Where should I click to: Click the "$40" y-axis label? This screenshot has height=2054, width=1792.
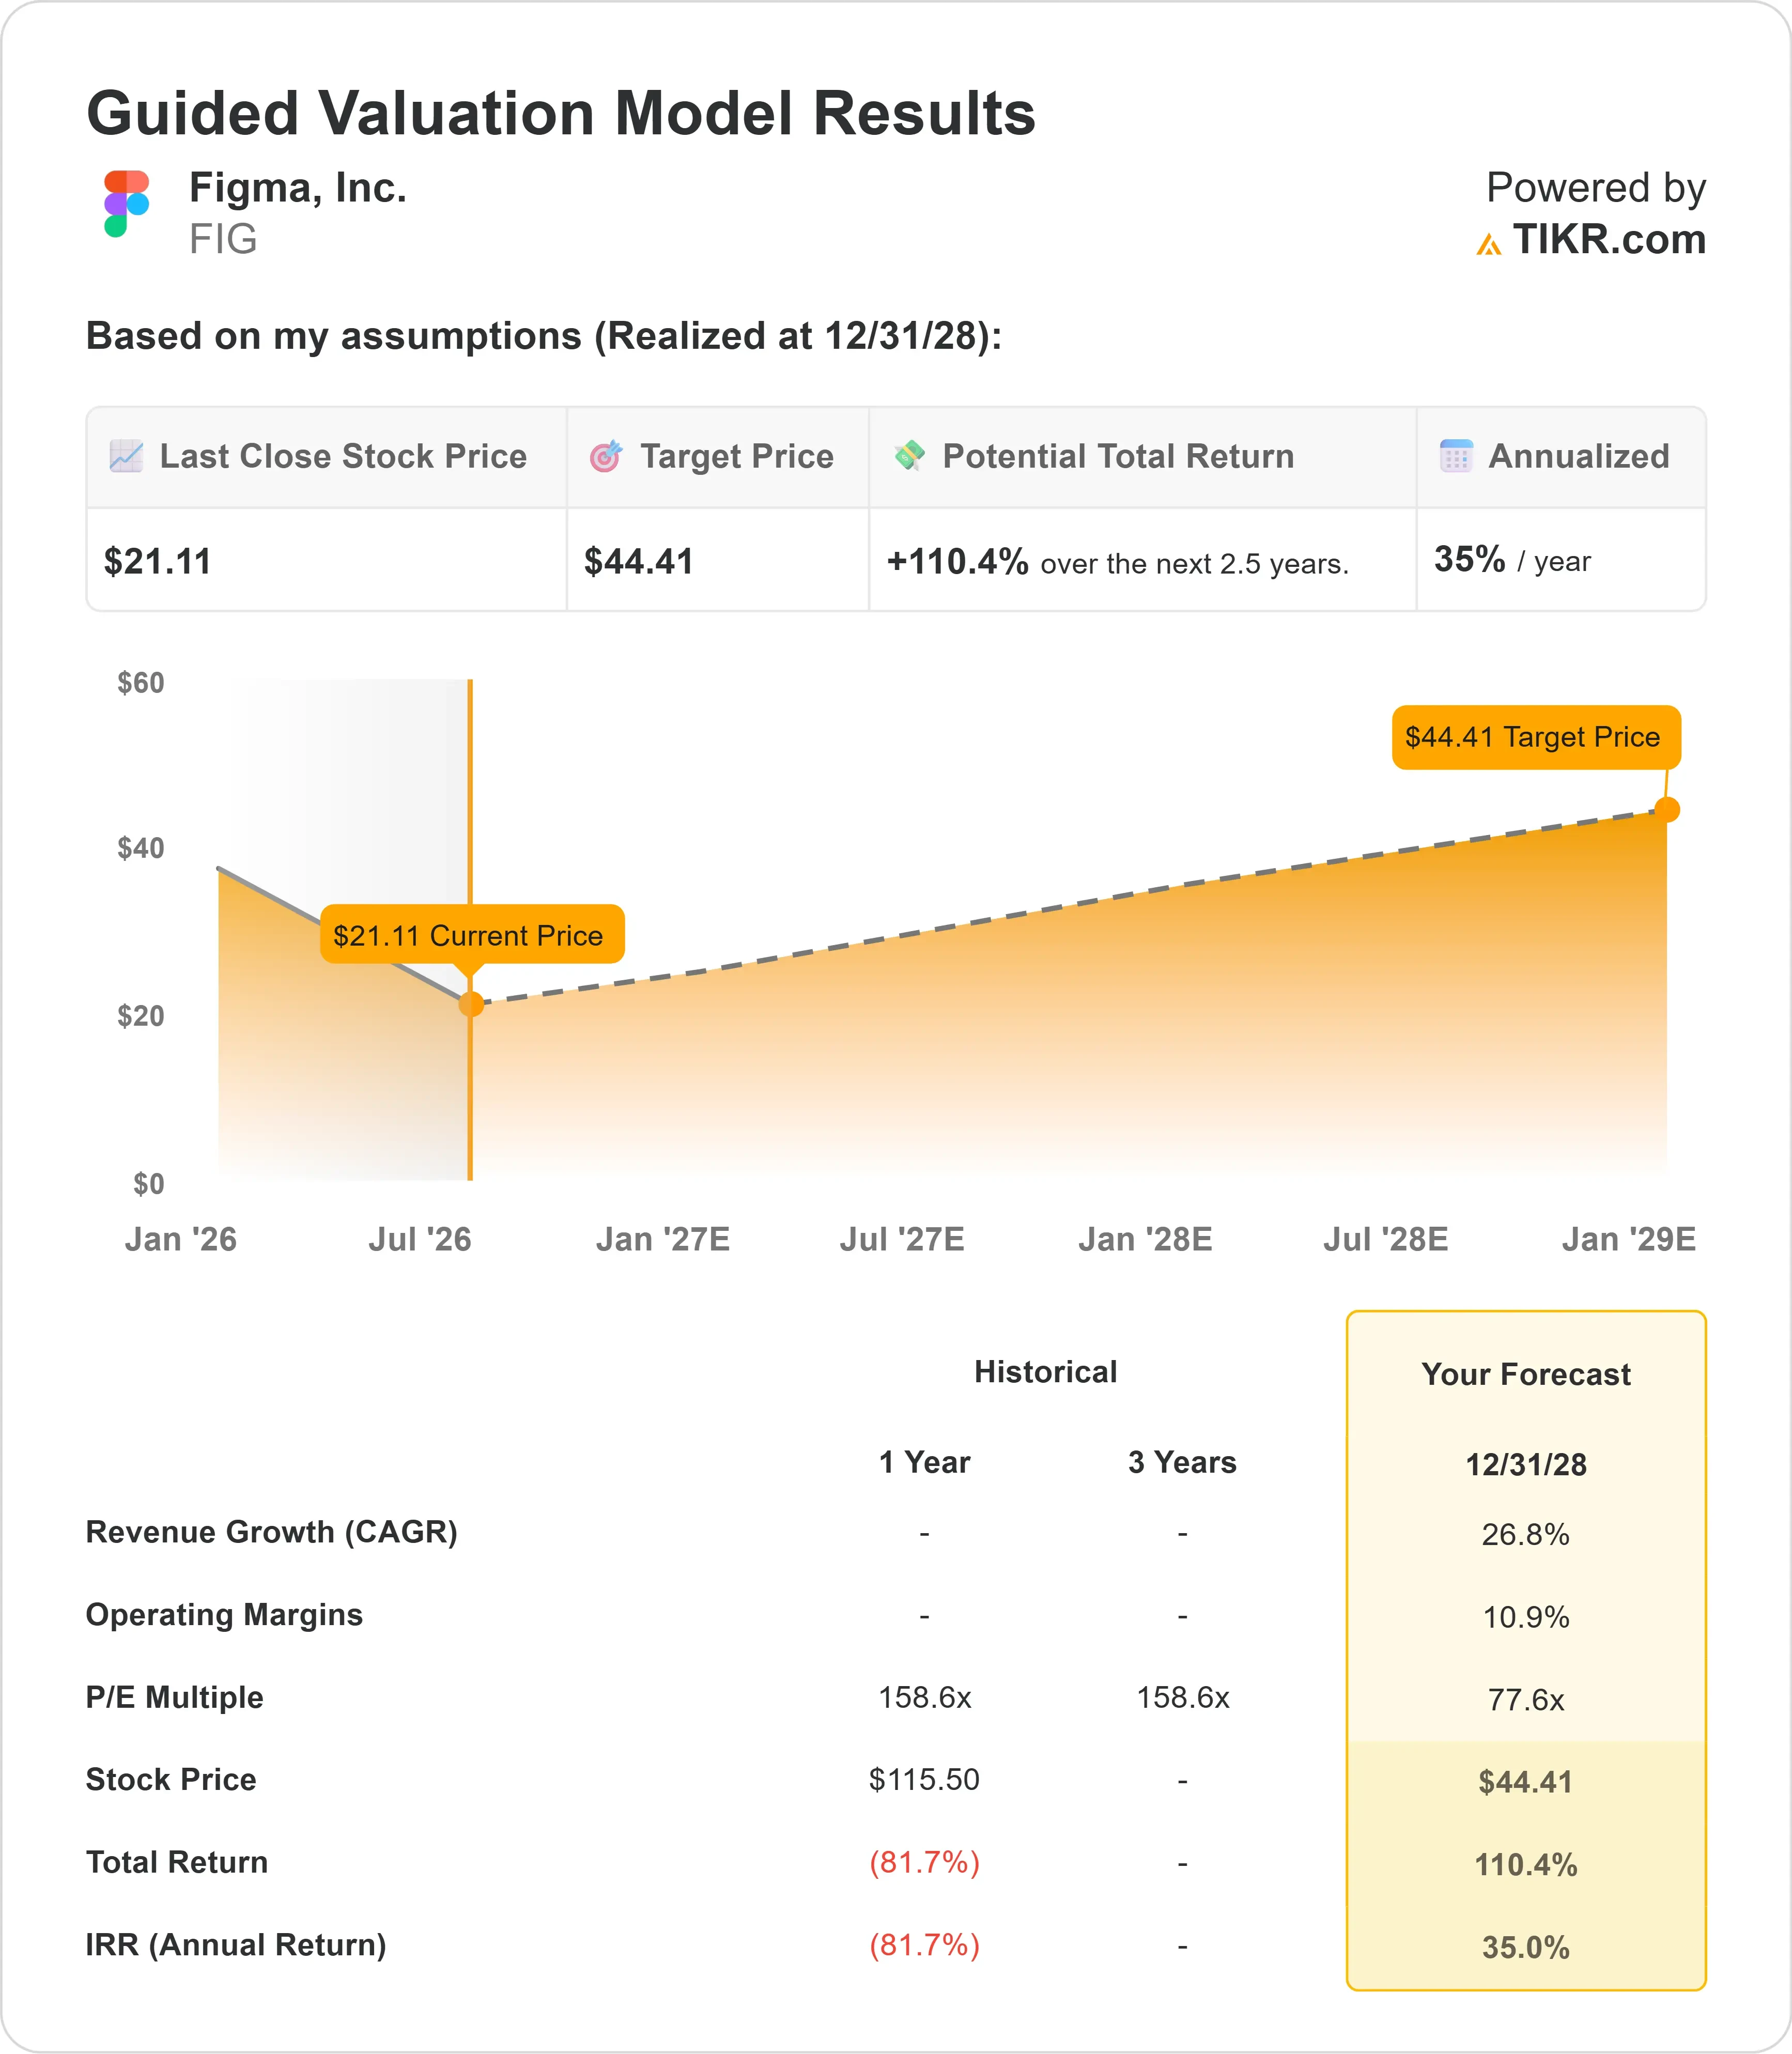(x=141, y=848)
